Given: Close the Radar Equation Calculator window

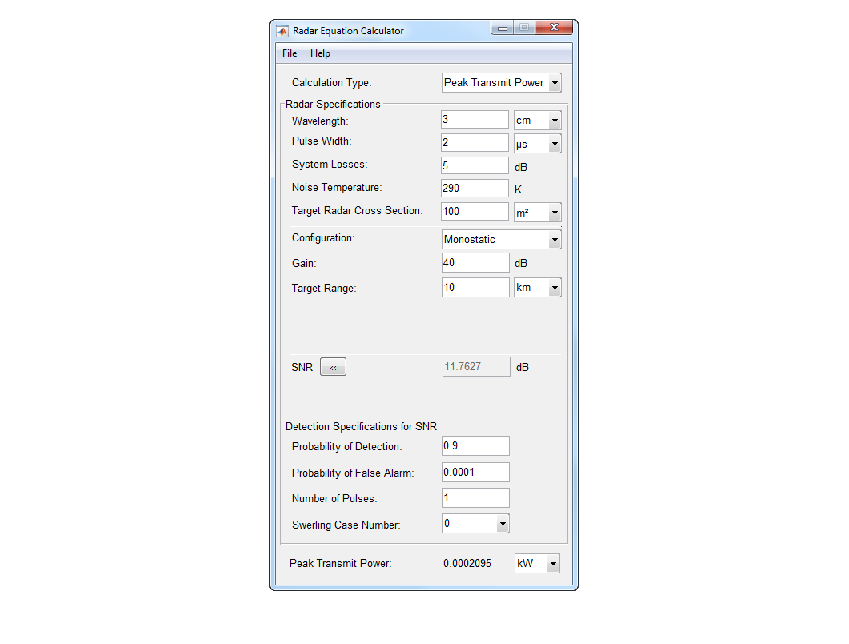Looking at the screenshot, I should (554, 28).
